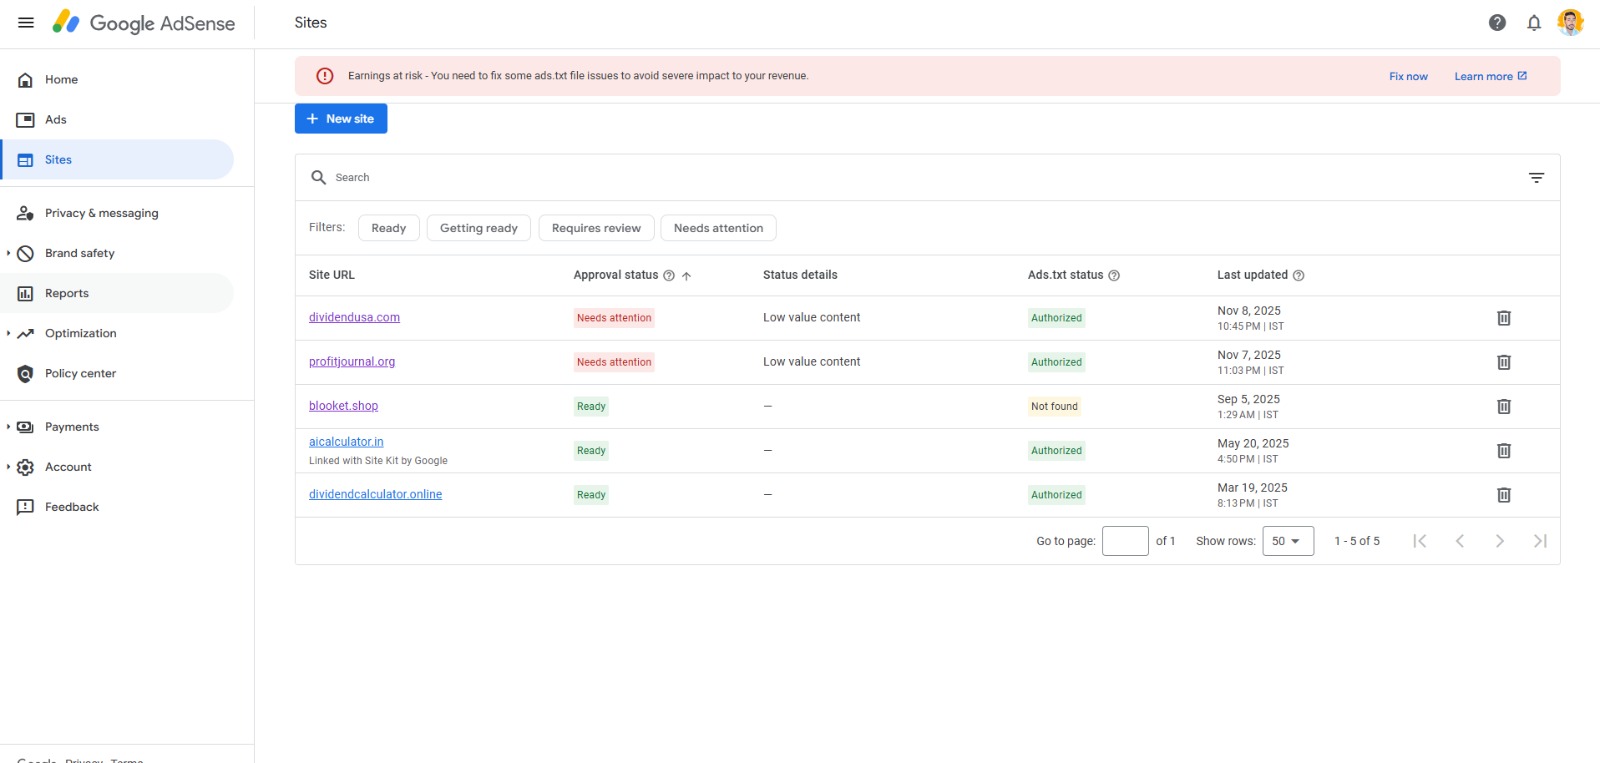Viewport: 1600px width, 763px height.
Task: Open the Show rows dropdown
Action: (x=1287, y=541)
